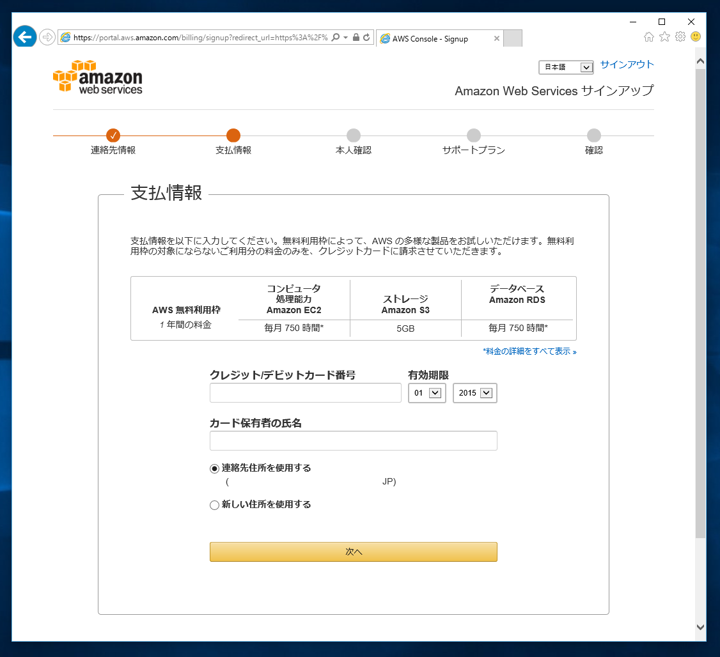The image size is (720, 657).
Task: Click the browser Home icon
Action: tap(649, 37)
